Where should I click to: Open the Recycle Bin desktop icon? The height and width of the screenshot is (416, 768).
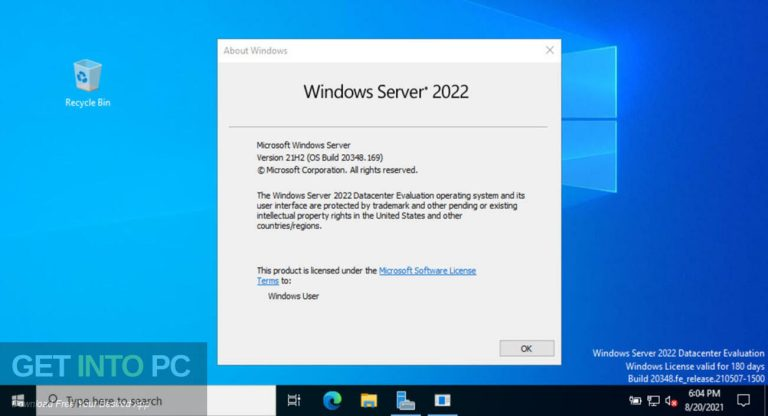tap(88, 83)
